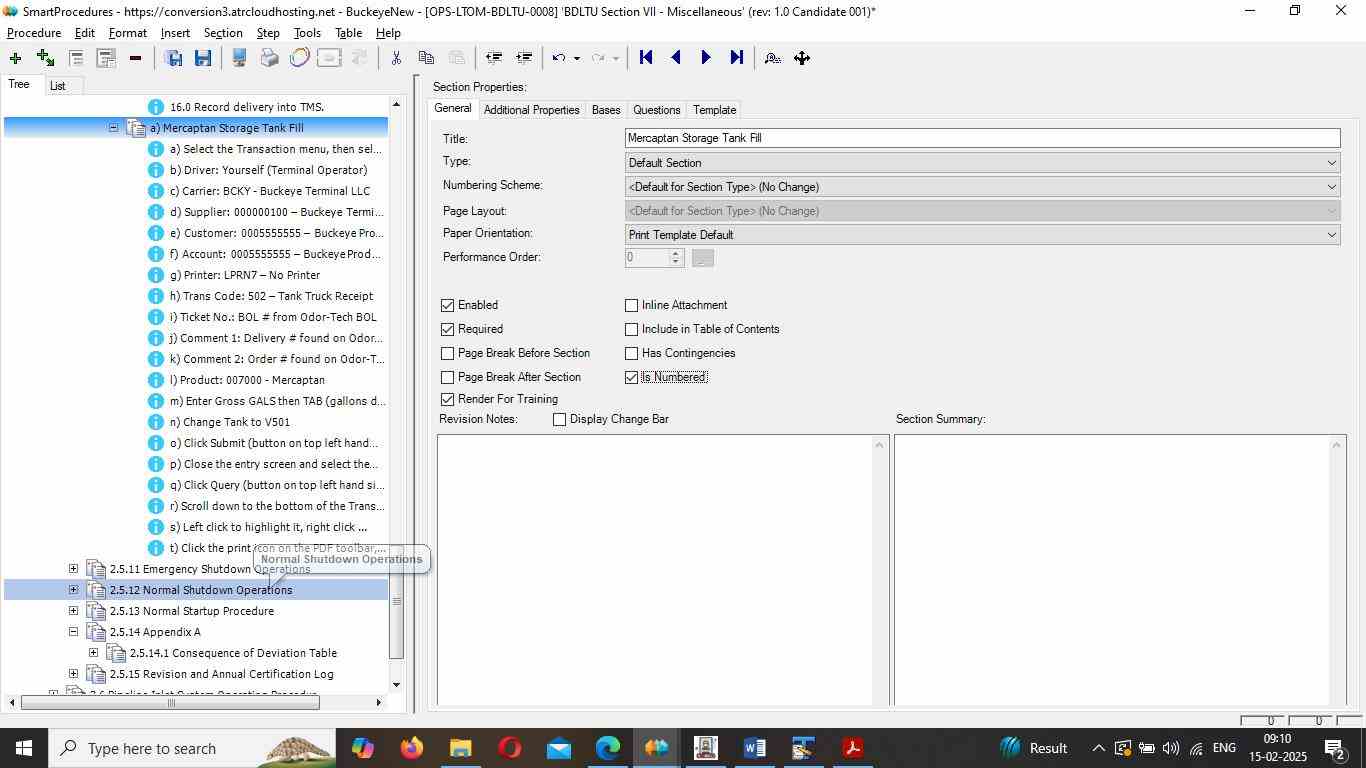Increase Performance Order spinner value
Image resolution: width=1366 pixels, height=768 pixels.
[x=676, y=253]
